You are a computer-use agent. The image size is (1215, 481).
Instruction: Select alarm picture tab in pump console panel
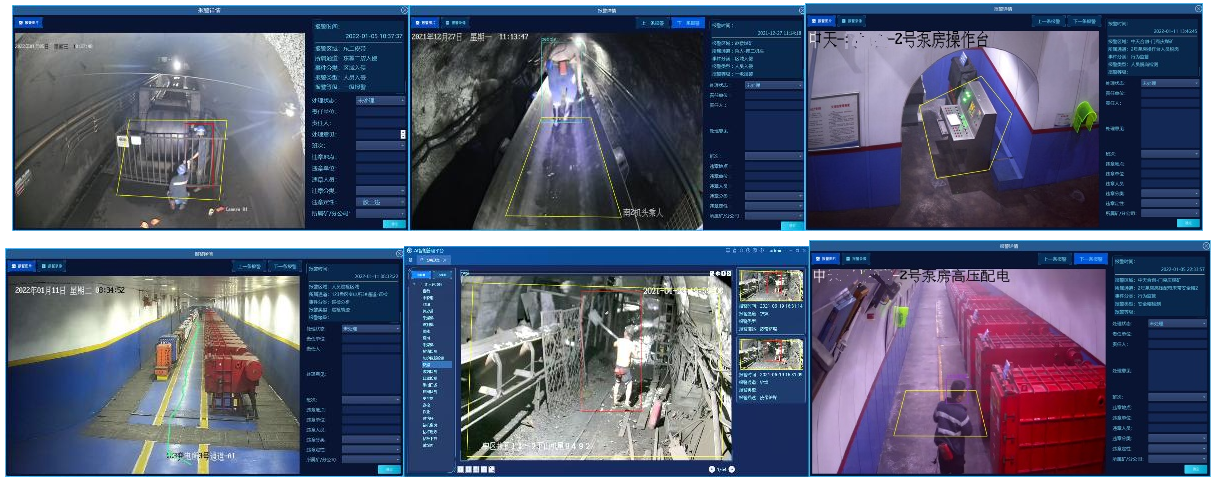point(824,20)
